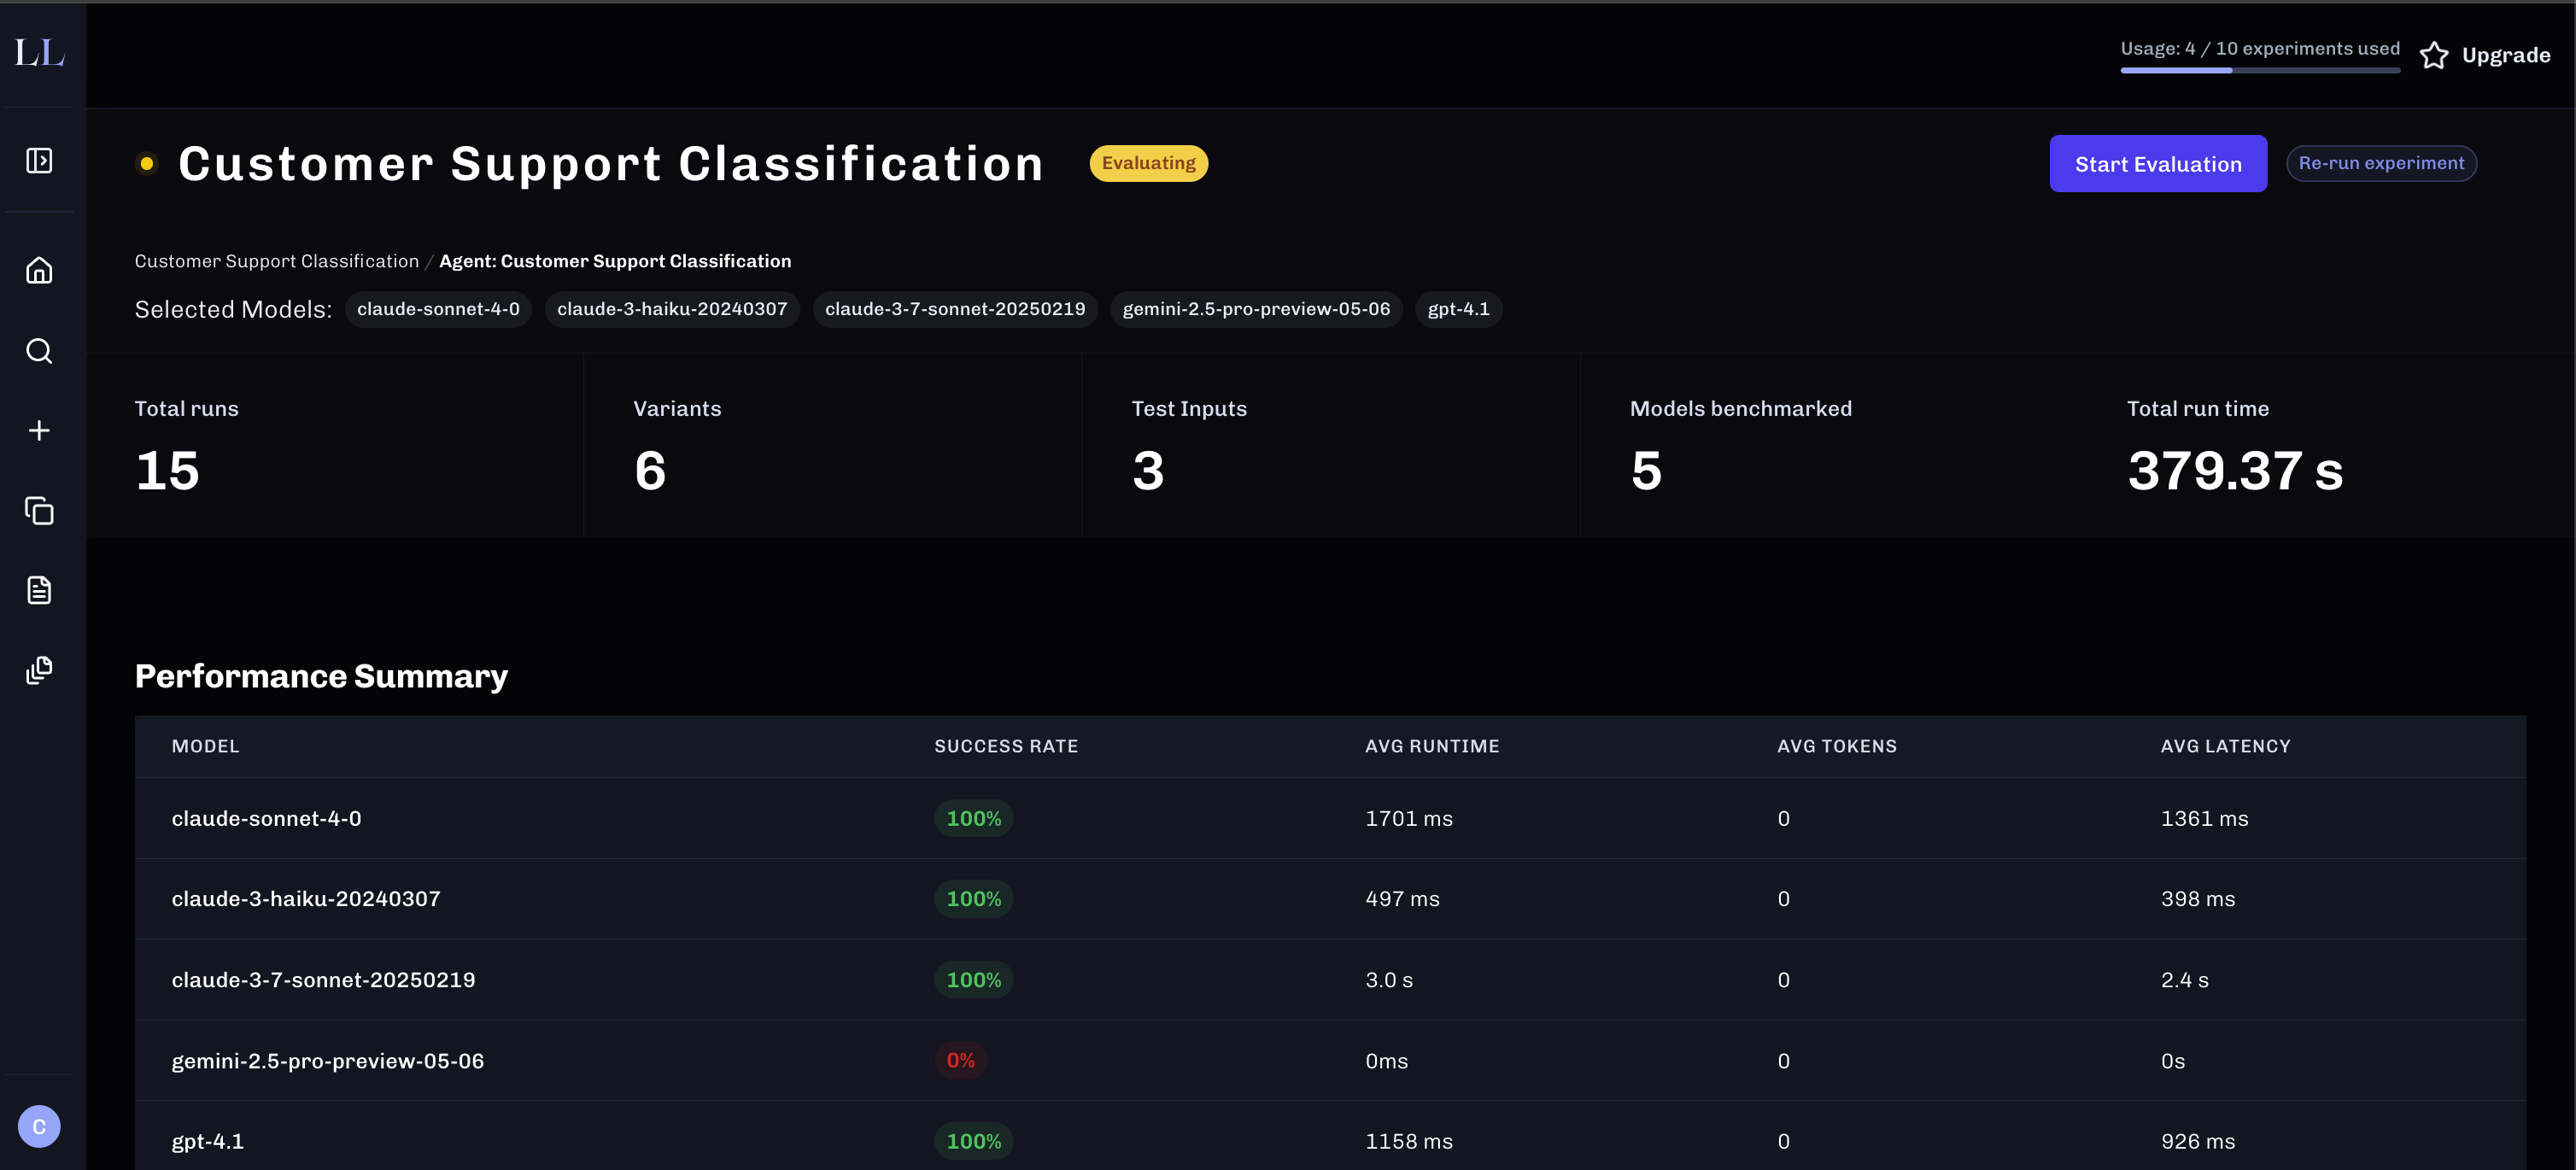Open the copy/duplicate sidebar icon

[x=39, y=511]
